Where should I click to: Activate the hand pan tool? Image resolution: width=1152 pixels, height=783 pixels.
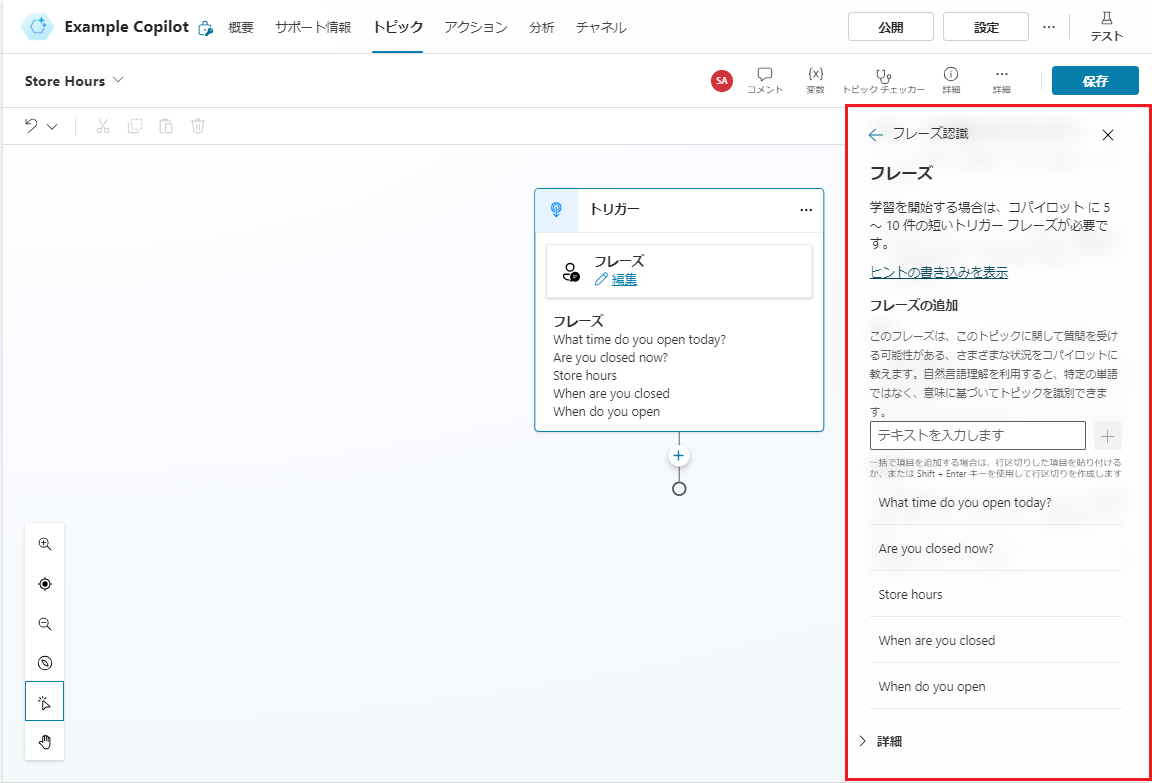(x=45, y=741)
